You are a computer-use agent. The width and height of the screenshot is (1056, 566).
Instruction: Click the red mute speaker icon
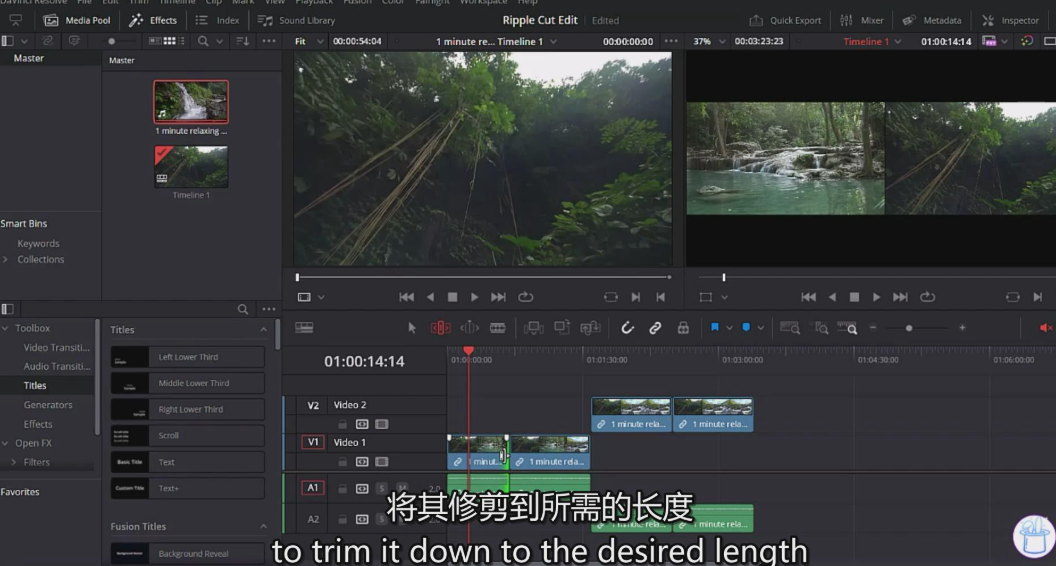coord(1045,327)
